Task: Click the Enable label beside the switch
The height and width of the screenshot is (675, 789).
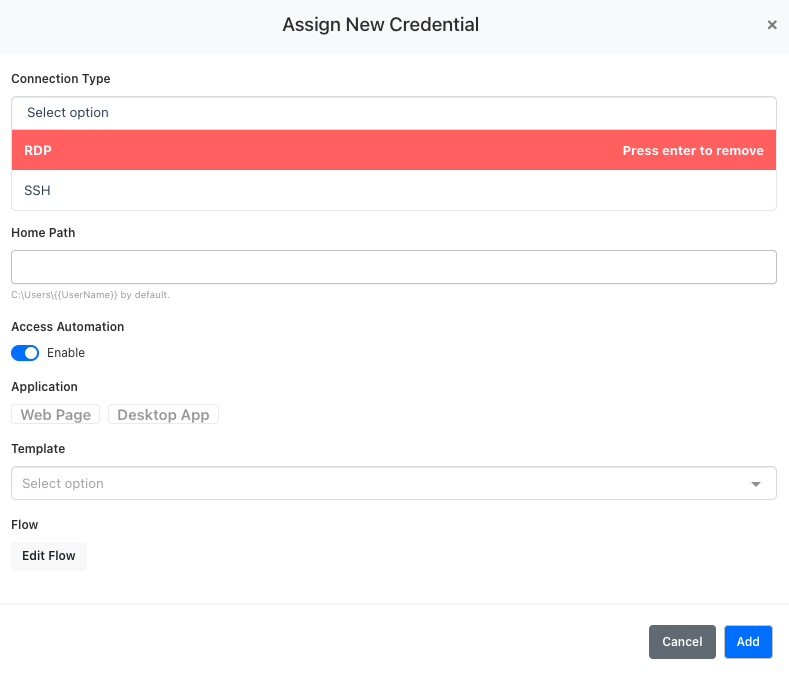Action: (66, 353)
